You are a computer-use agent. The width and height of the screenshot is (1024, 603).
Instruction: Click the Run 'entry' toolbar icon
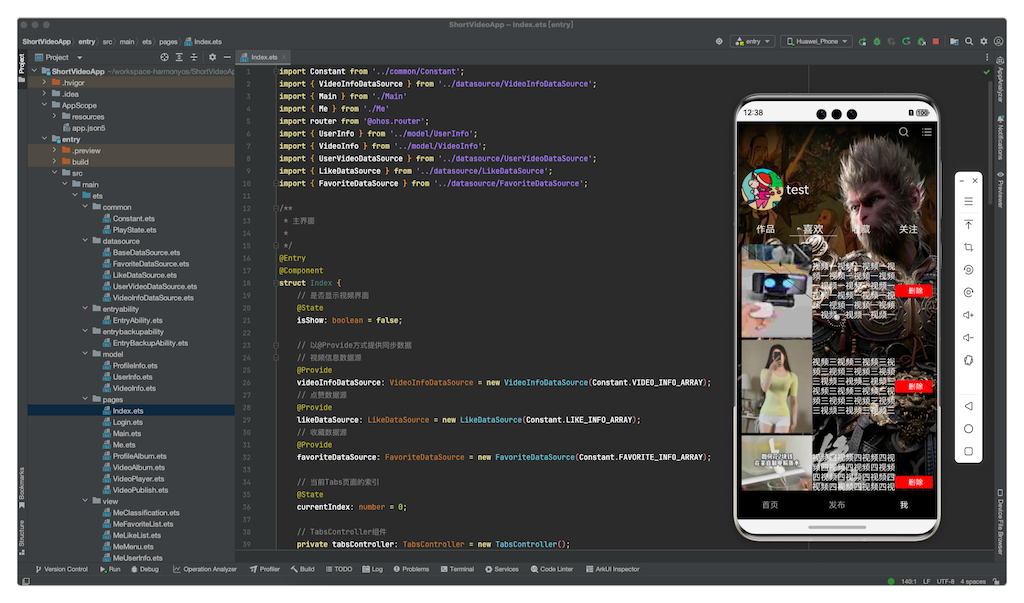[862, 41]
